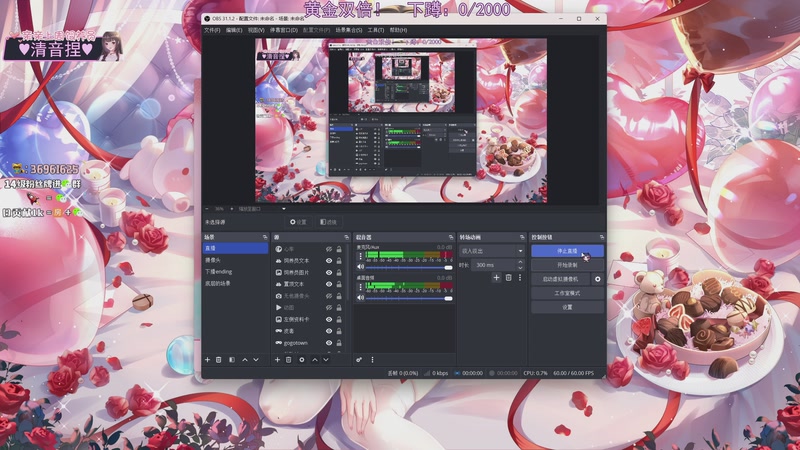This screenshot has height=450, width=800.
Task: Click the 停止直播 button
Action: click(567, 251)
